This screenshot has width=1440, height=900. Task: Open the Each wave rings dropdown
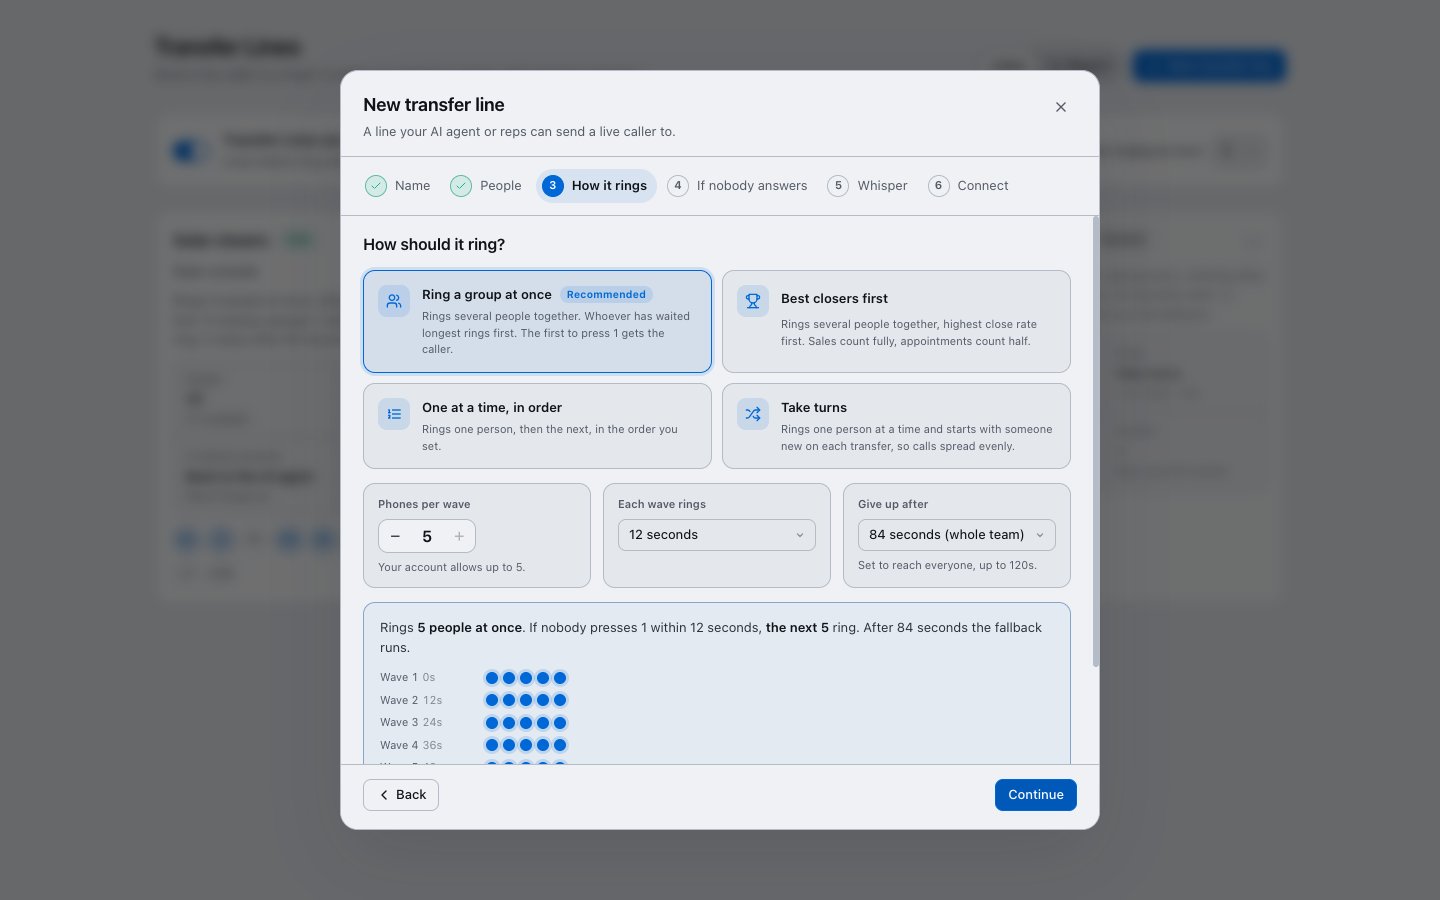tap(717, 535)
